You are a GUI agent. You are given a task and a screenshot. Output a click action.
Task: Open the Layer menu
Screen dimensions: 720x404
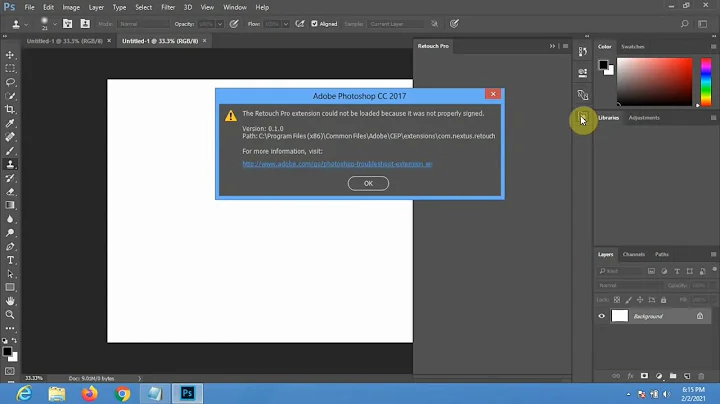pyautogui.click(x=96, y=7)
